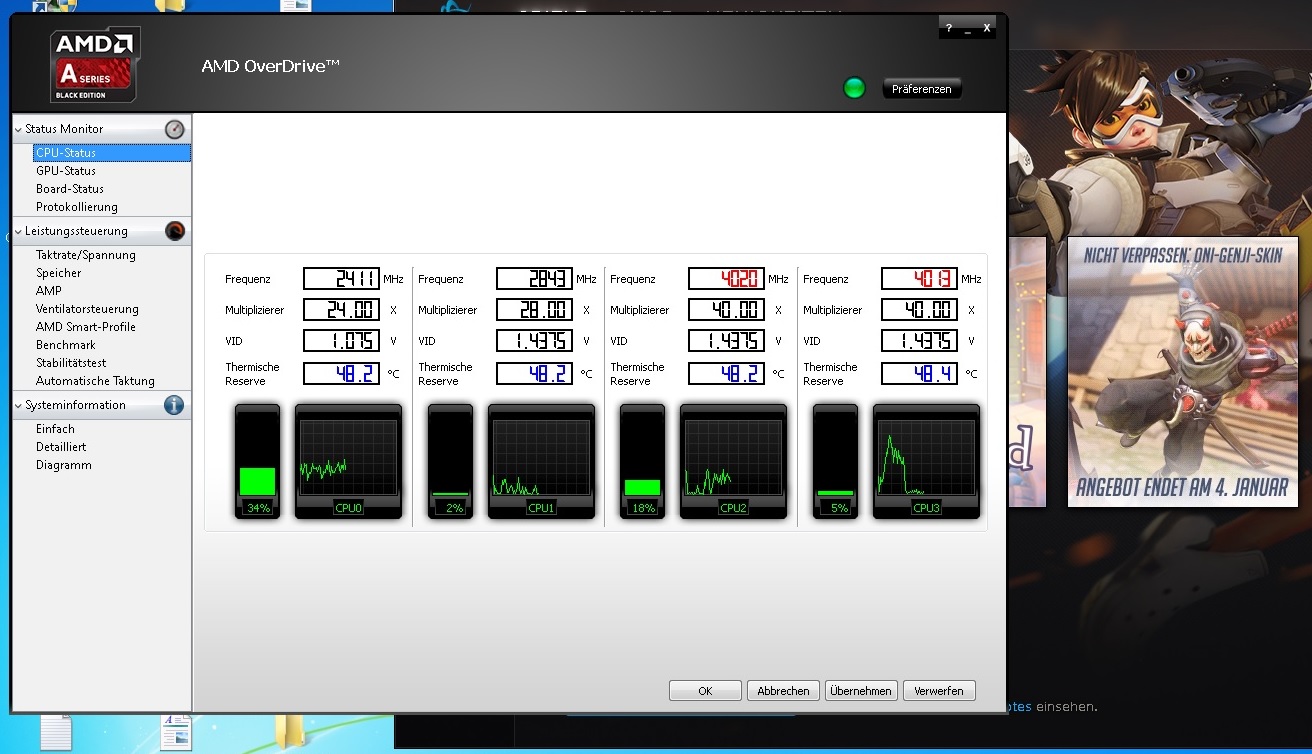Click the Status Monitor gauge icon
Image resolution: width=1312 pixels, height=754 pixels.
click(x=175, y=129)
